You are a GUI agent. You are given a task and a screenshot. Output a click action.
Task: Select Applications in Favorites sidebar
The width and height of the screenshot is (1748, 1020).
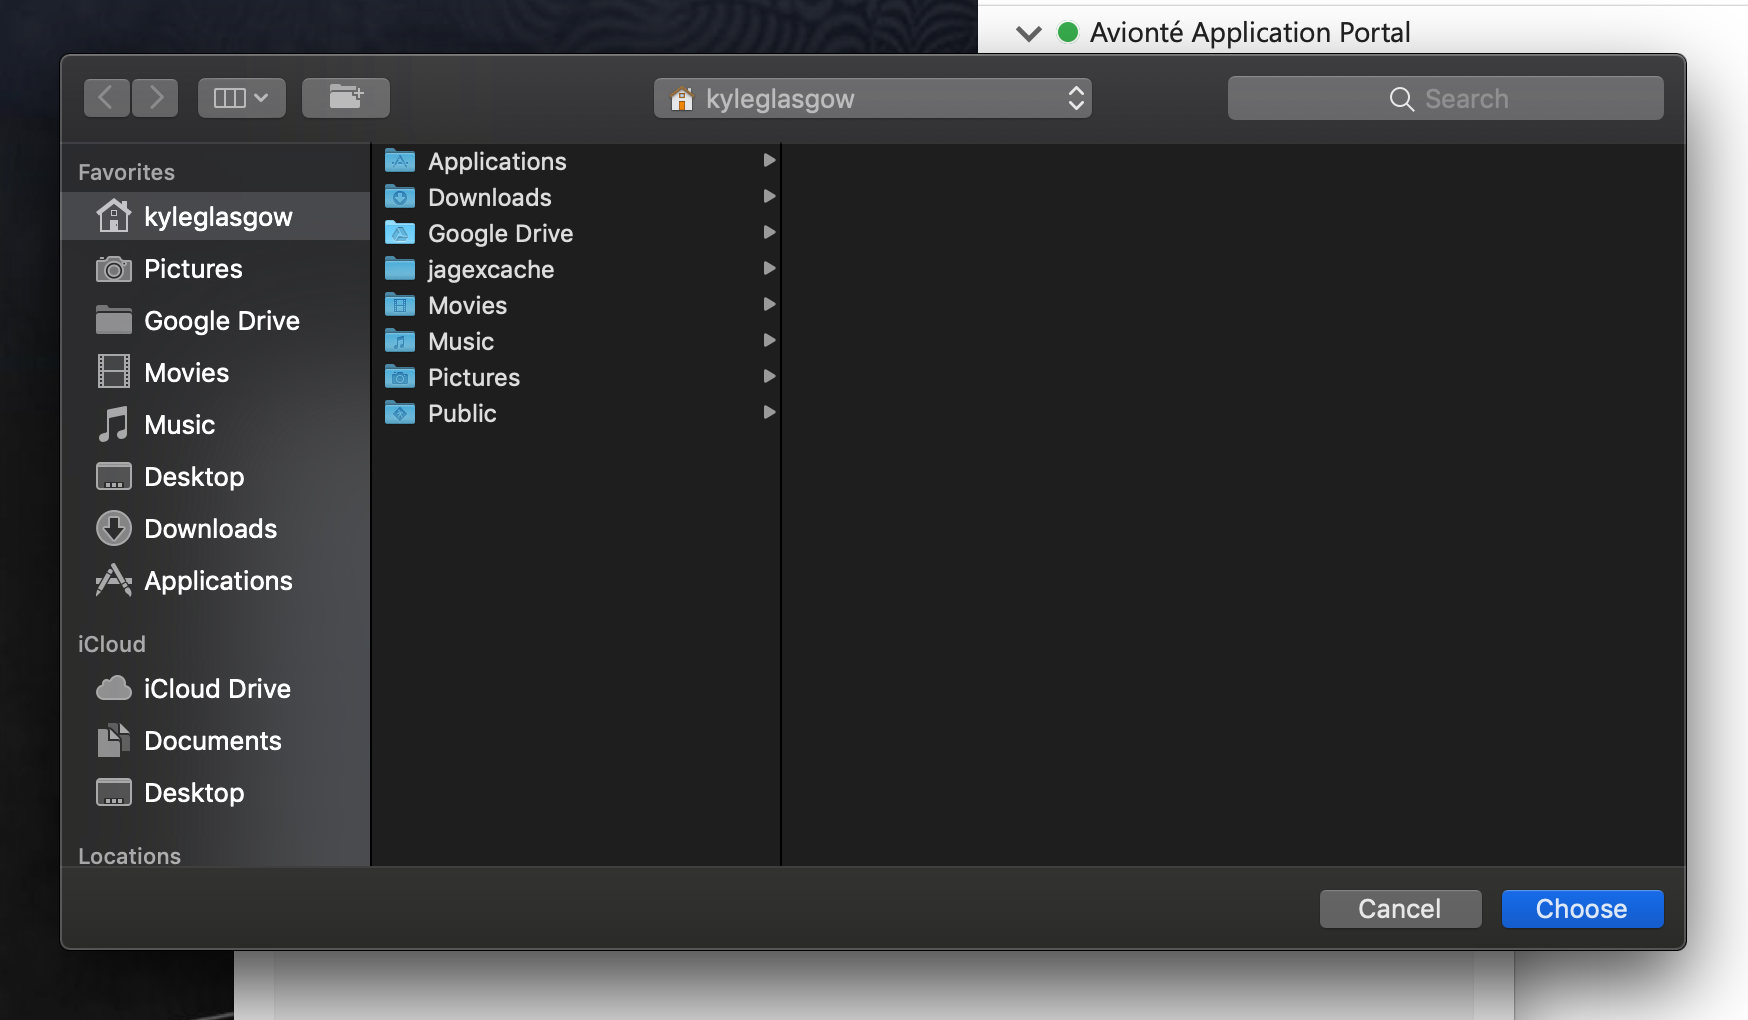[x=218, y=581]
